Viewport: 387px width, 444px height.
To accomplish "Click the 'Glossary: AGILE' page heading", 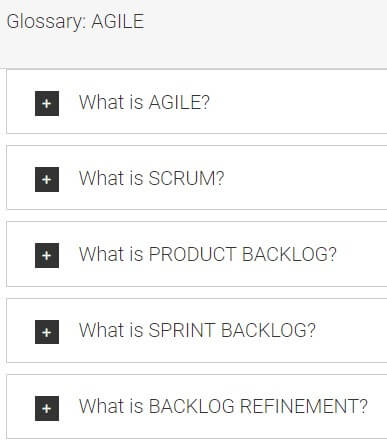I will pyautogui.click(x=75, y=22).
